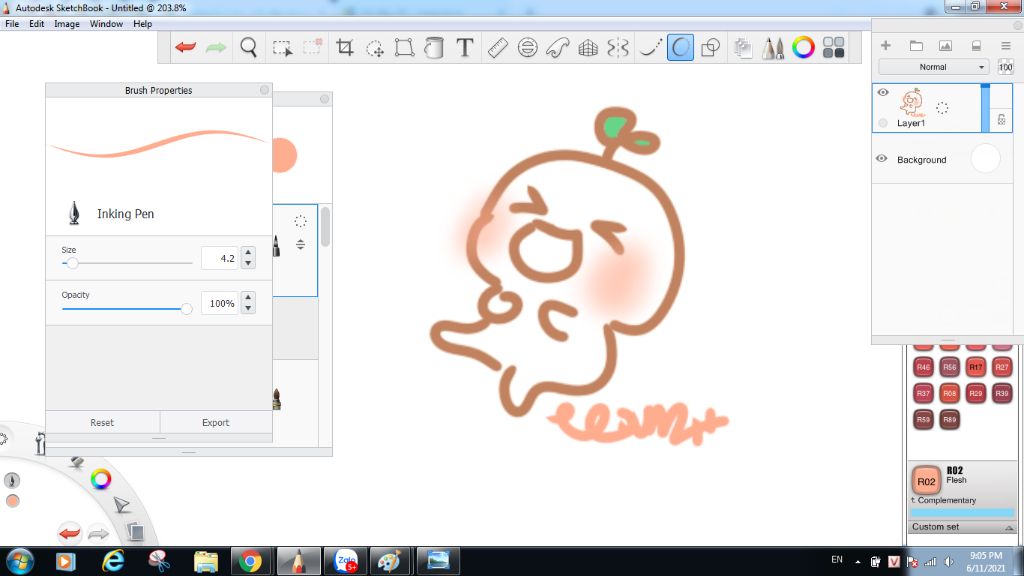Pick Copic color swatch R17
The image size is (1024, 576).
pos(976,367)
